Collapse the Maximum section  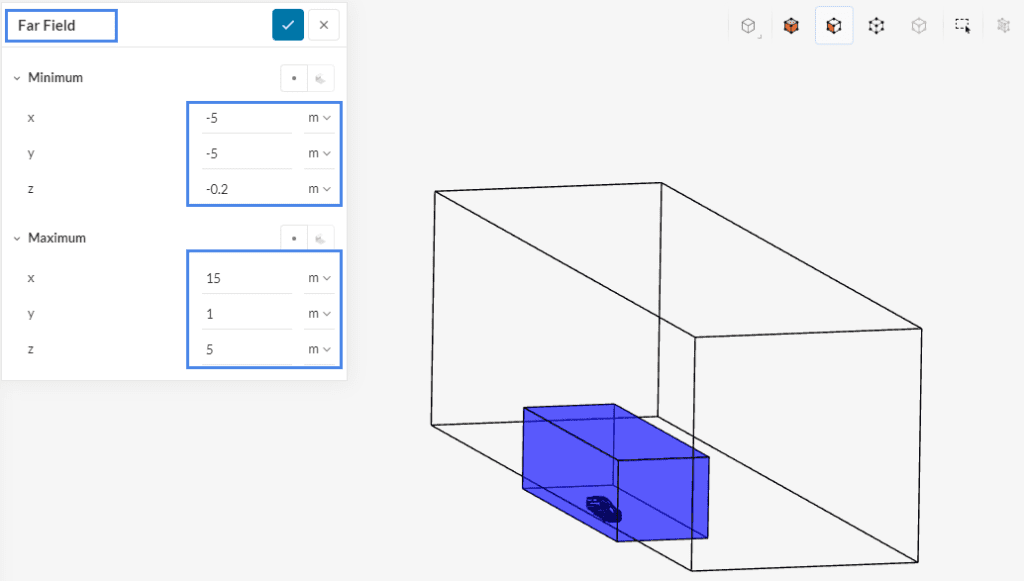pyautogui.click(x=17, y=238)
